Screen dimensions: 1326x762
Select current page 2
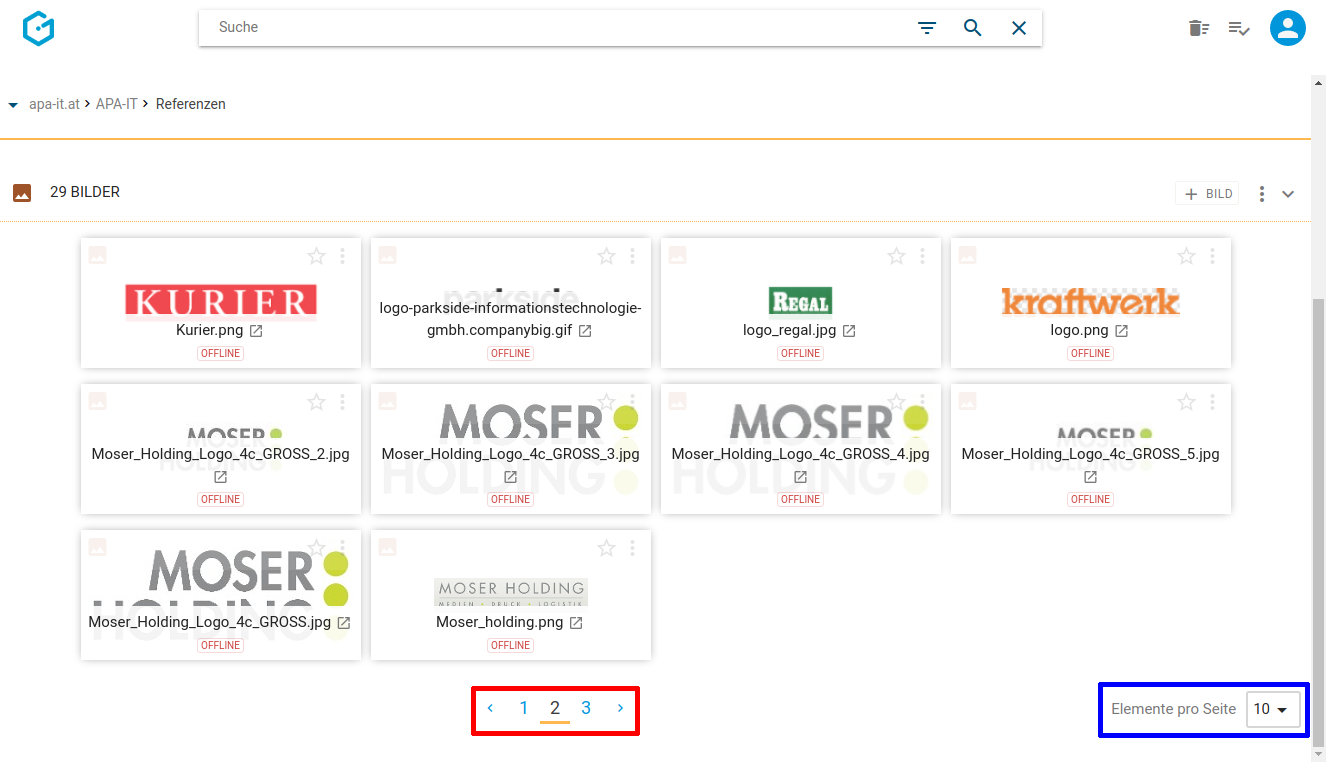point(555,708)
